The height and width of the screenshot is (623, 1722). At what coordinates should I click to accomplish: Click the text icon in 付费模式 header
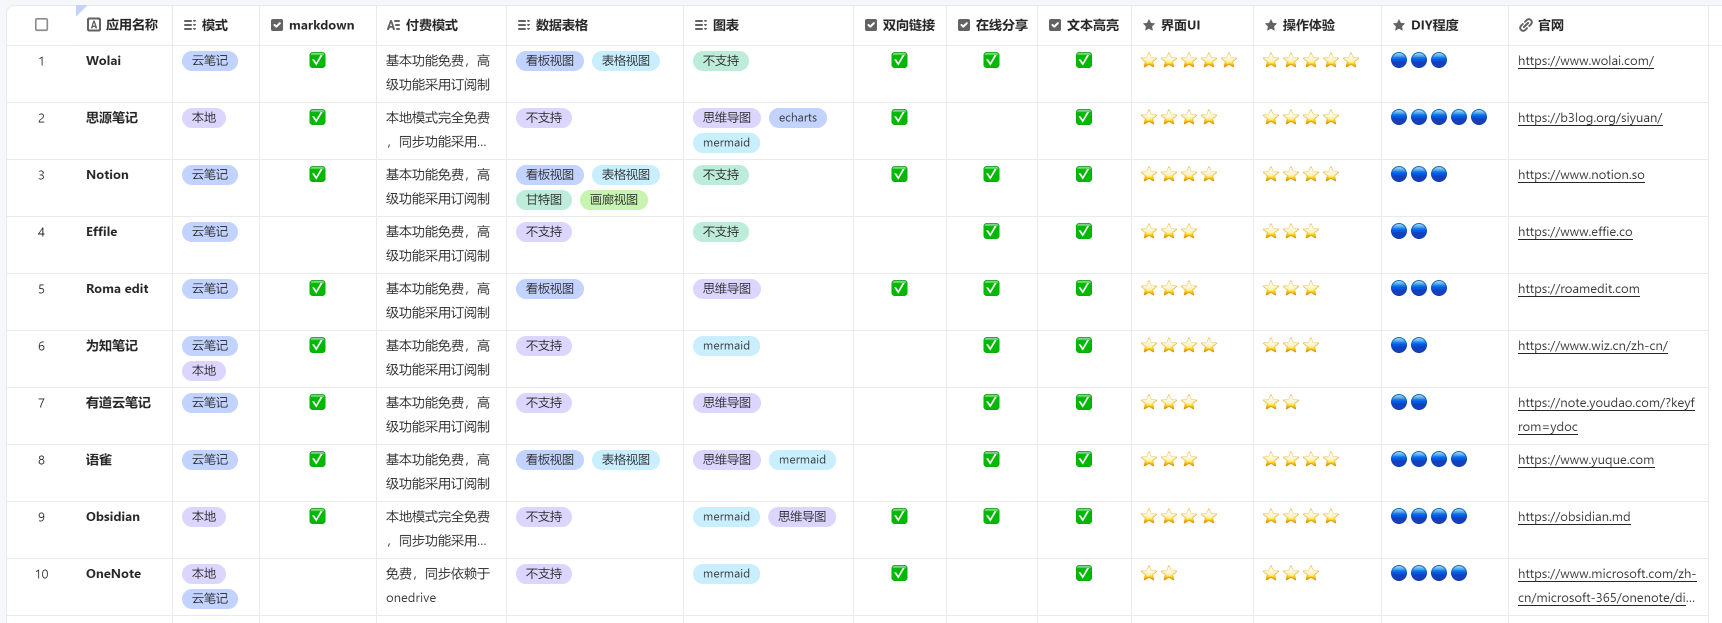coord(393,25)
